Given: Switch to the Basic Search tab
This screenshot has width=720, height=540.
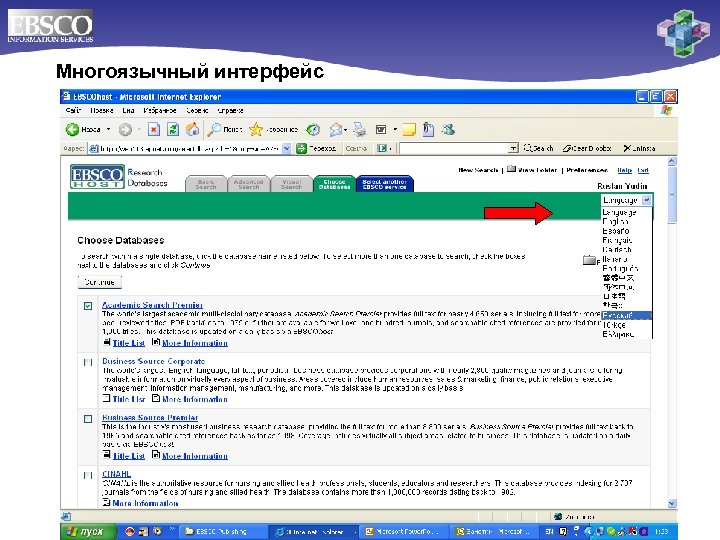Looking at the screenshot, I should pyautogui.click(x=206, y=184).
